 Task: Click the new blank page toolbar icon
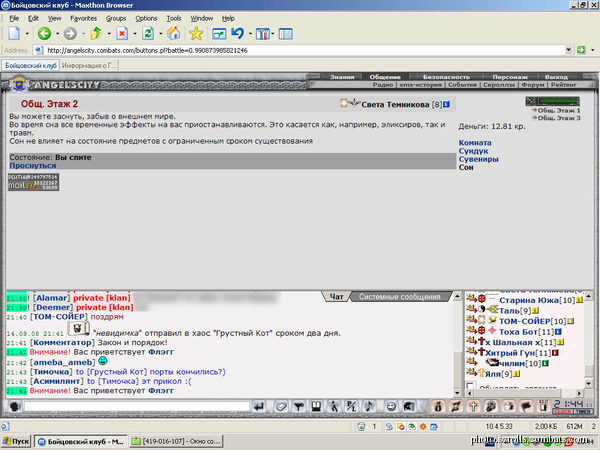[x=14, y=34]
